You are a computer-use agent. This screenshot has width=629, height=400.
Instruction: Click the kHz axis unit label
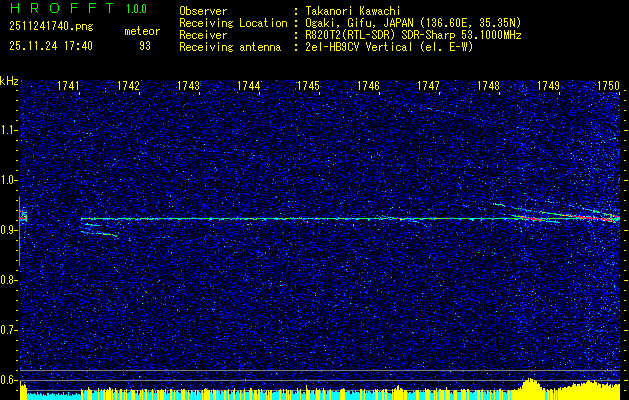[x=9, y=81]
